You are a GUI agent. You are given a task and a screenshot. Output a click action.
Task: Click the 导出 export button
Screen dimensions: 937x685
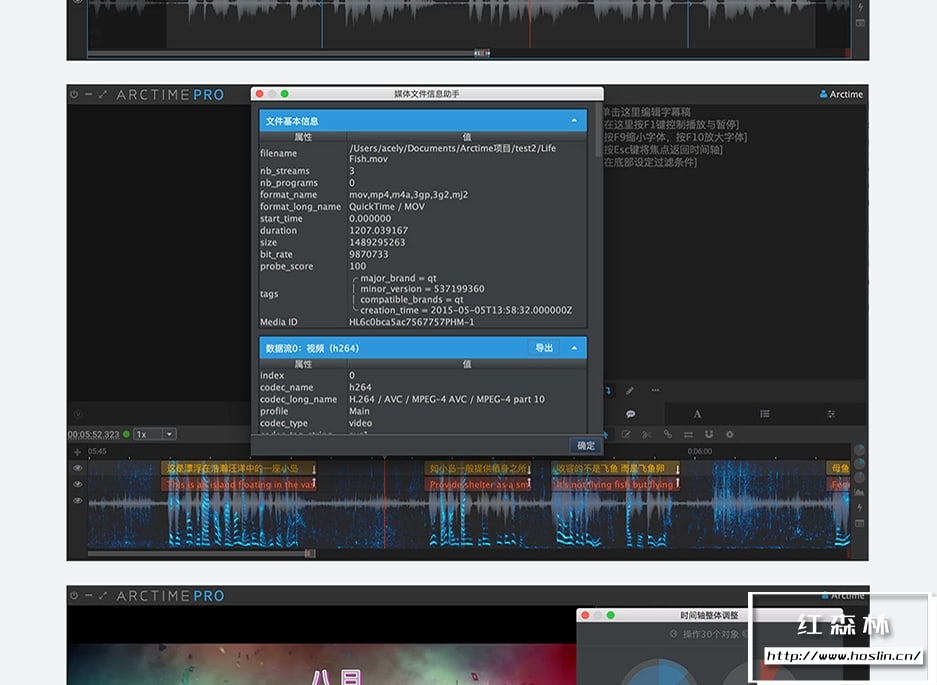[544, 348]
